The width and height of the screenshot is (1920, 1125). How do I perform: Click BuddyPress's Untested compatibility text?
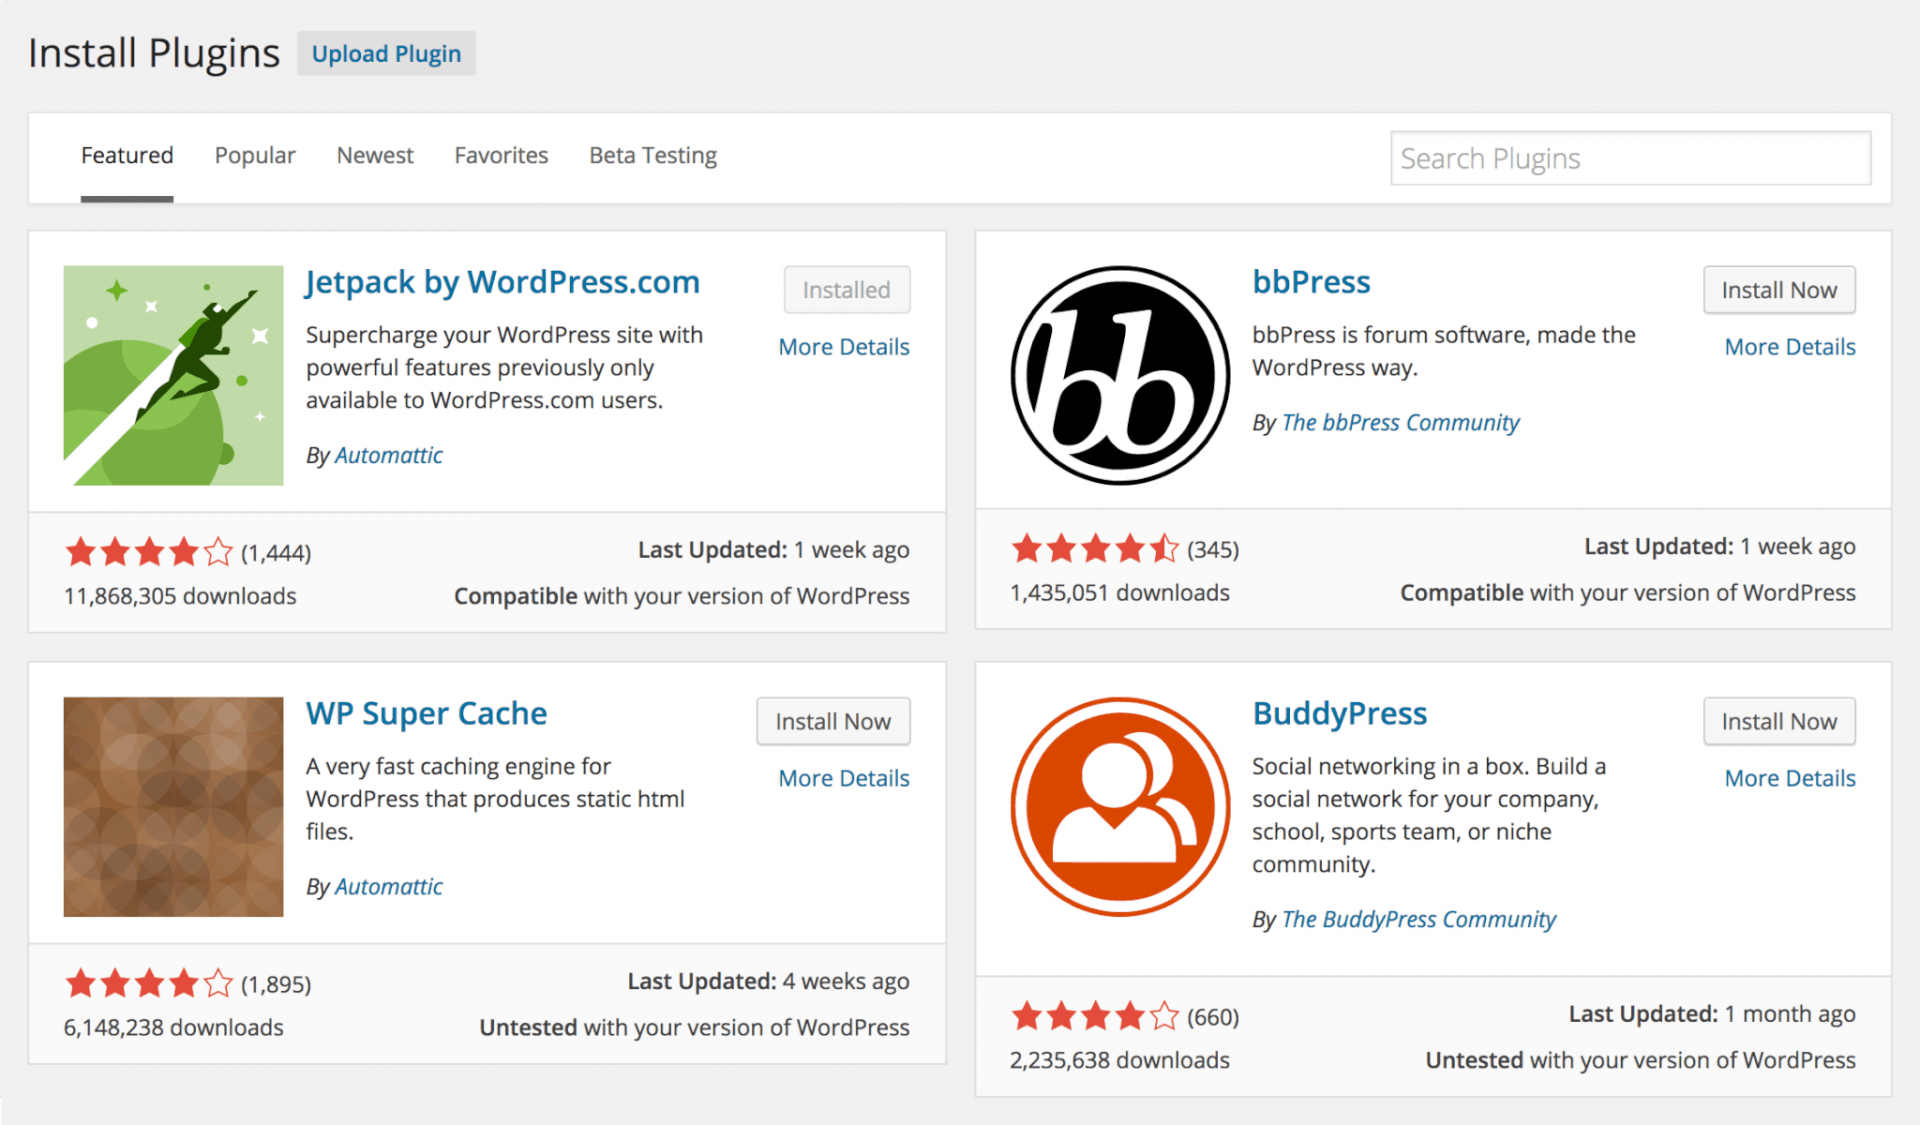point(1640,1061)
